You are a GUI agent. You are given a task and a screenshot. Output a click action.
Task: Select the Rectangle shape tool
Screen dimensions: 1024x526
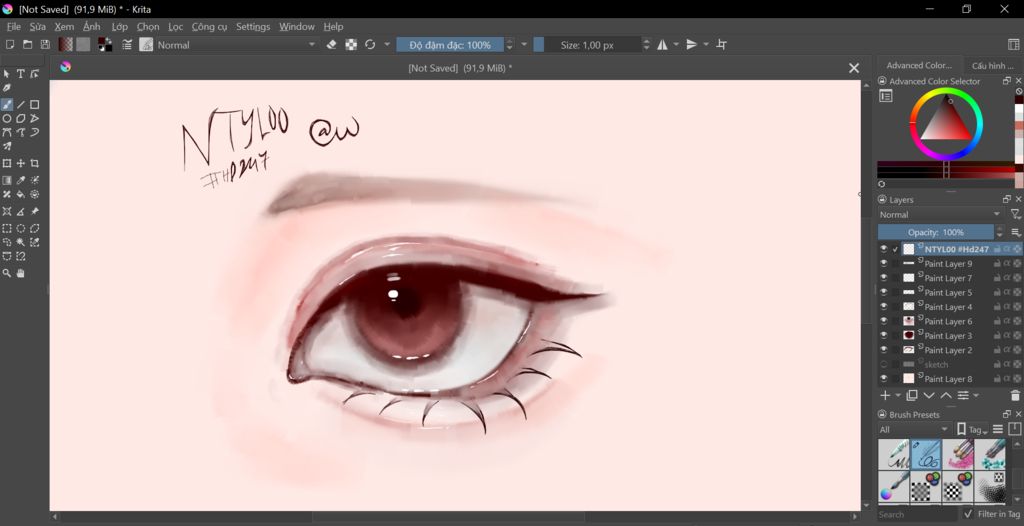click(x=35, y=105)
